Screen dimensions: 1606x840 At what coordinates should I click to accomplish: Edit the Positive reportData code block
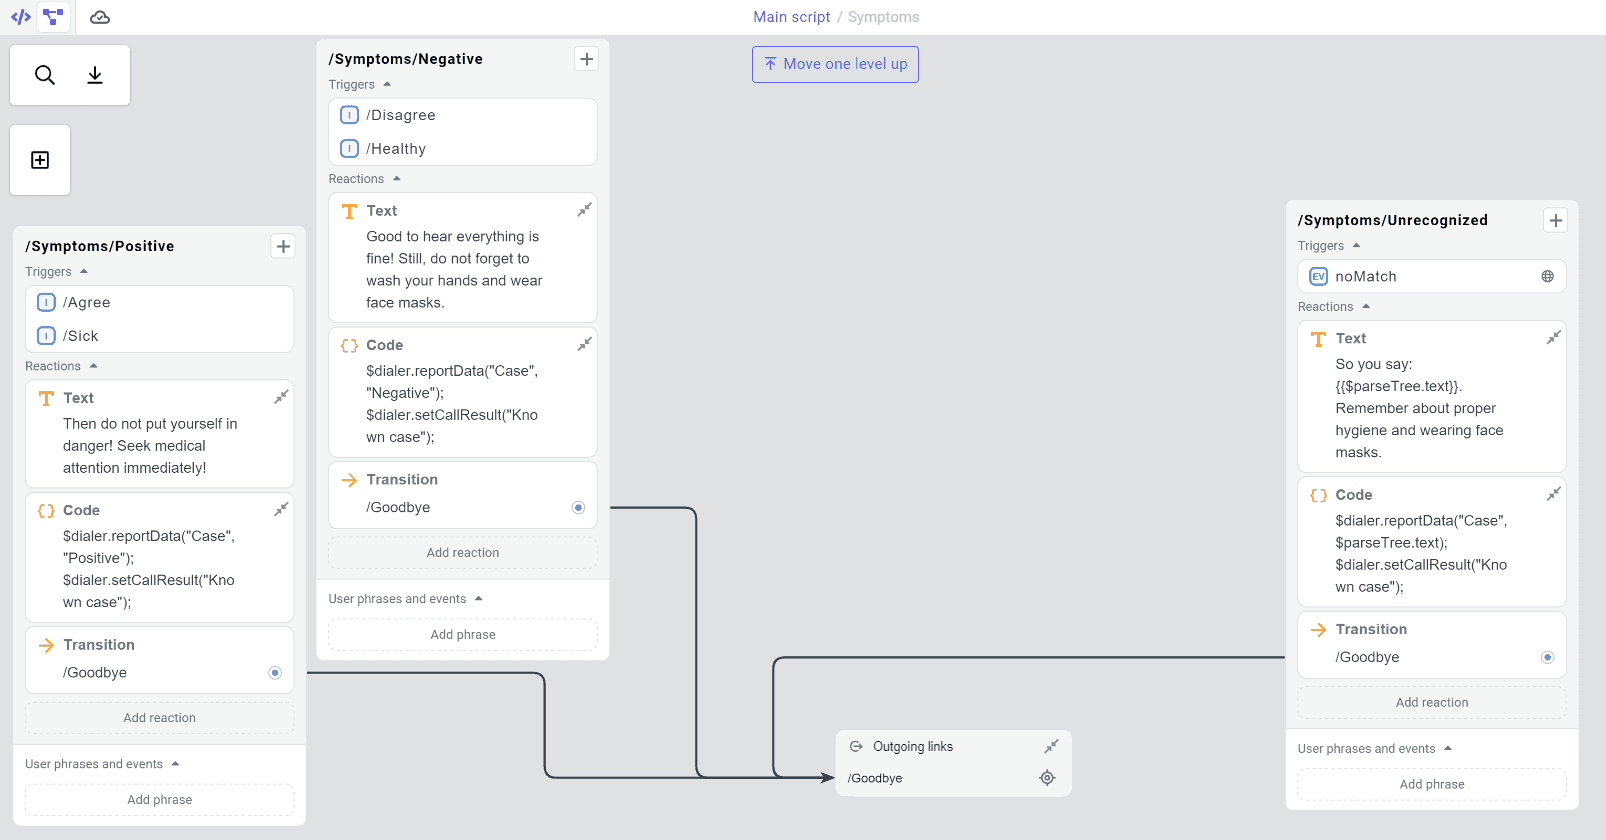point(149,569)
